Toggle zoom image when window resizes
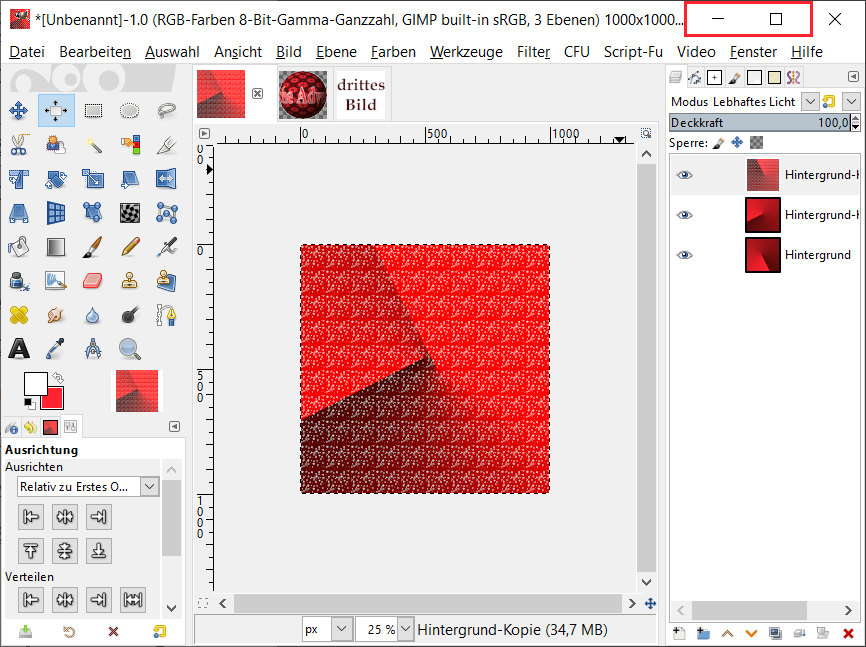Image resolution: width=866 pixels, height=647 pixels. (646, 133)
